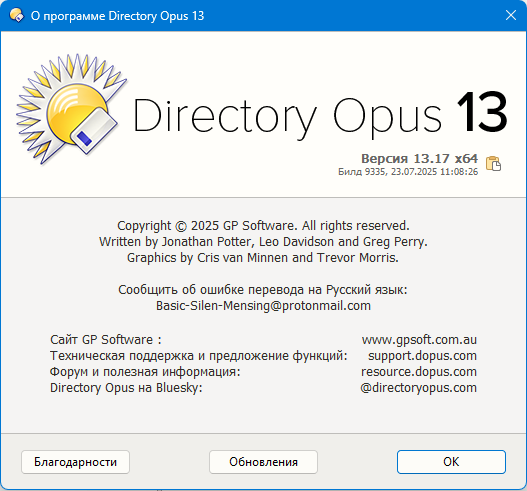The image size is (527, 491).
Task: Open the Благодарности credits button
Action: (x=75, y=462)
